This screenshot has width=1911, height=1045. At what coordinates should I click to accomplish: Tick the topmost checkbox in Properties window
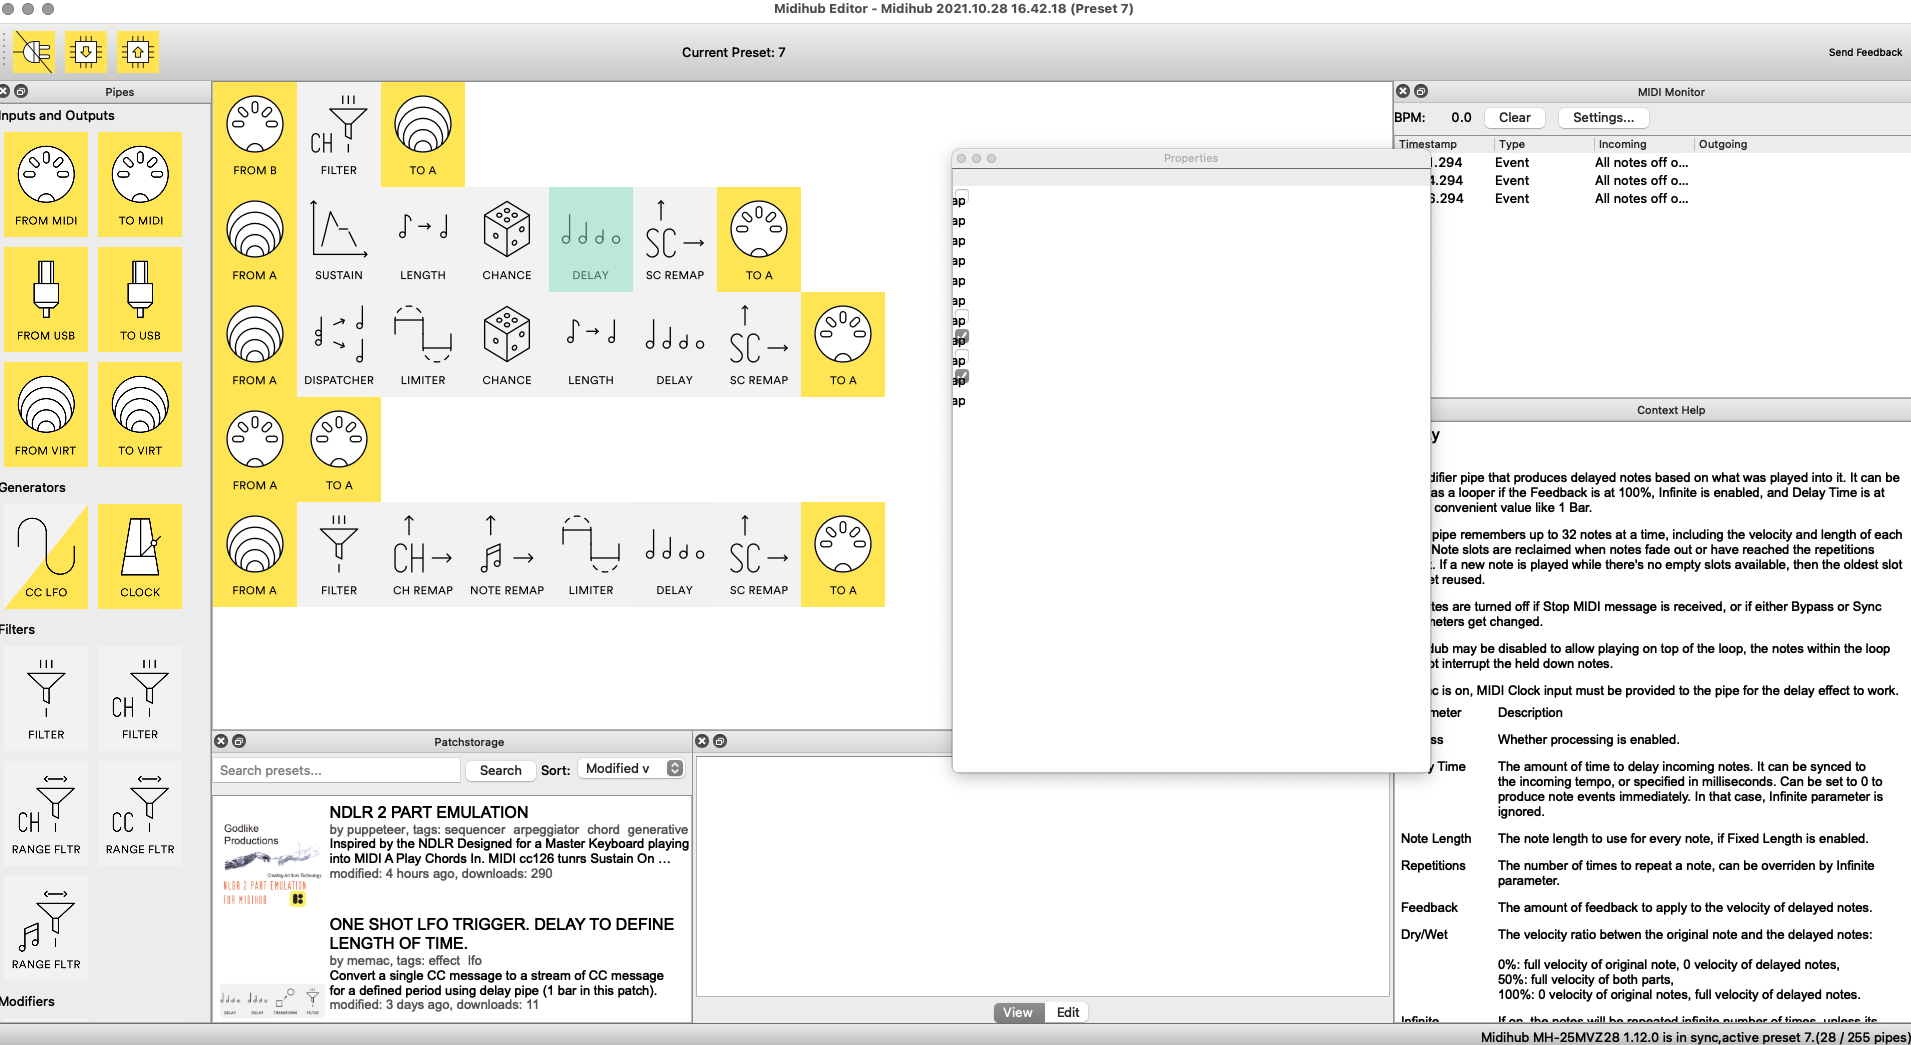[962, 196]
